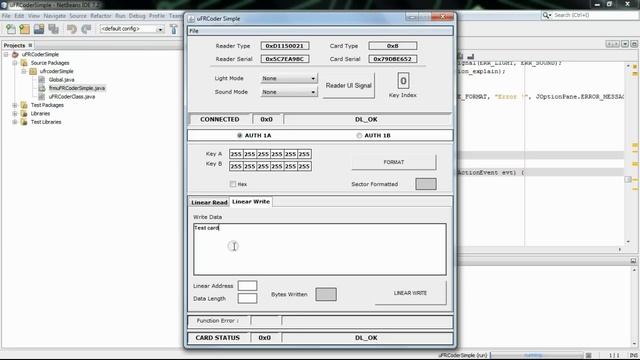Click the CONNECTED status label

coord(220,119)
